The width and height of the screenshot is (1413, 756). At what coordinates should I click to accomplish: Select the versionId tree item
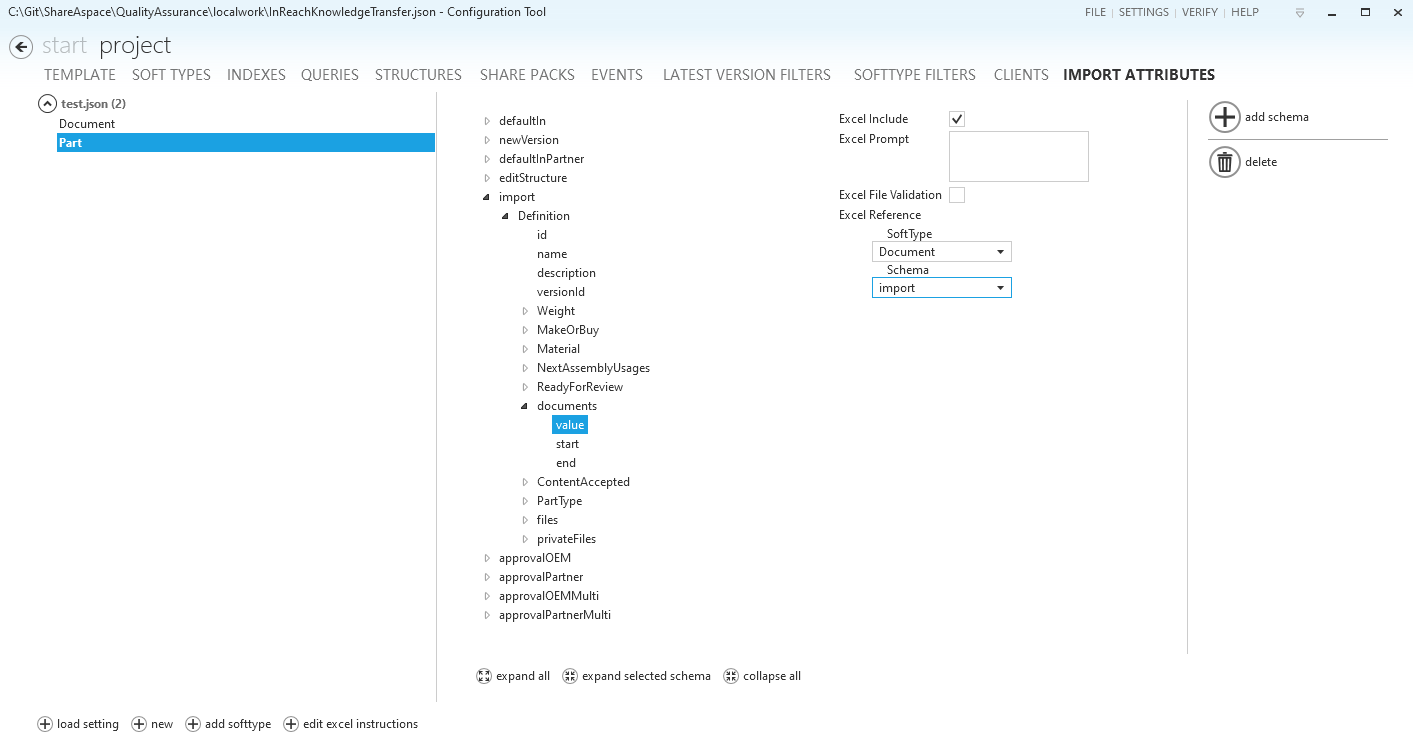click(560, 292)
